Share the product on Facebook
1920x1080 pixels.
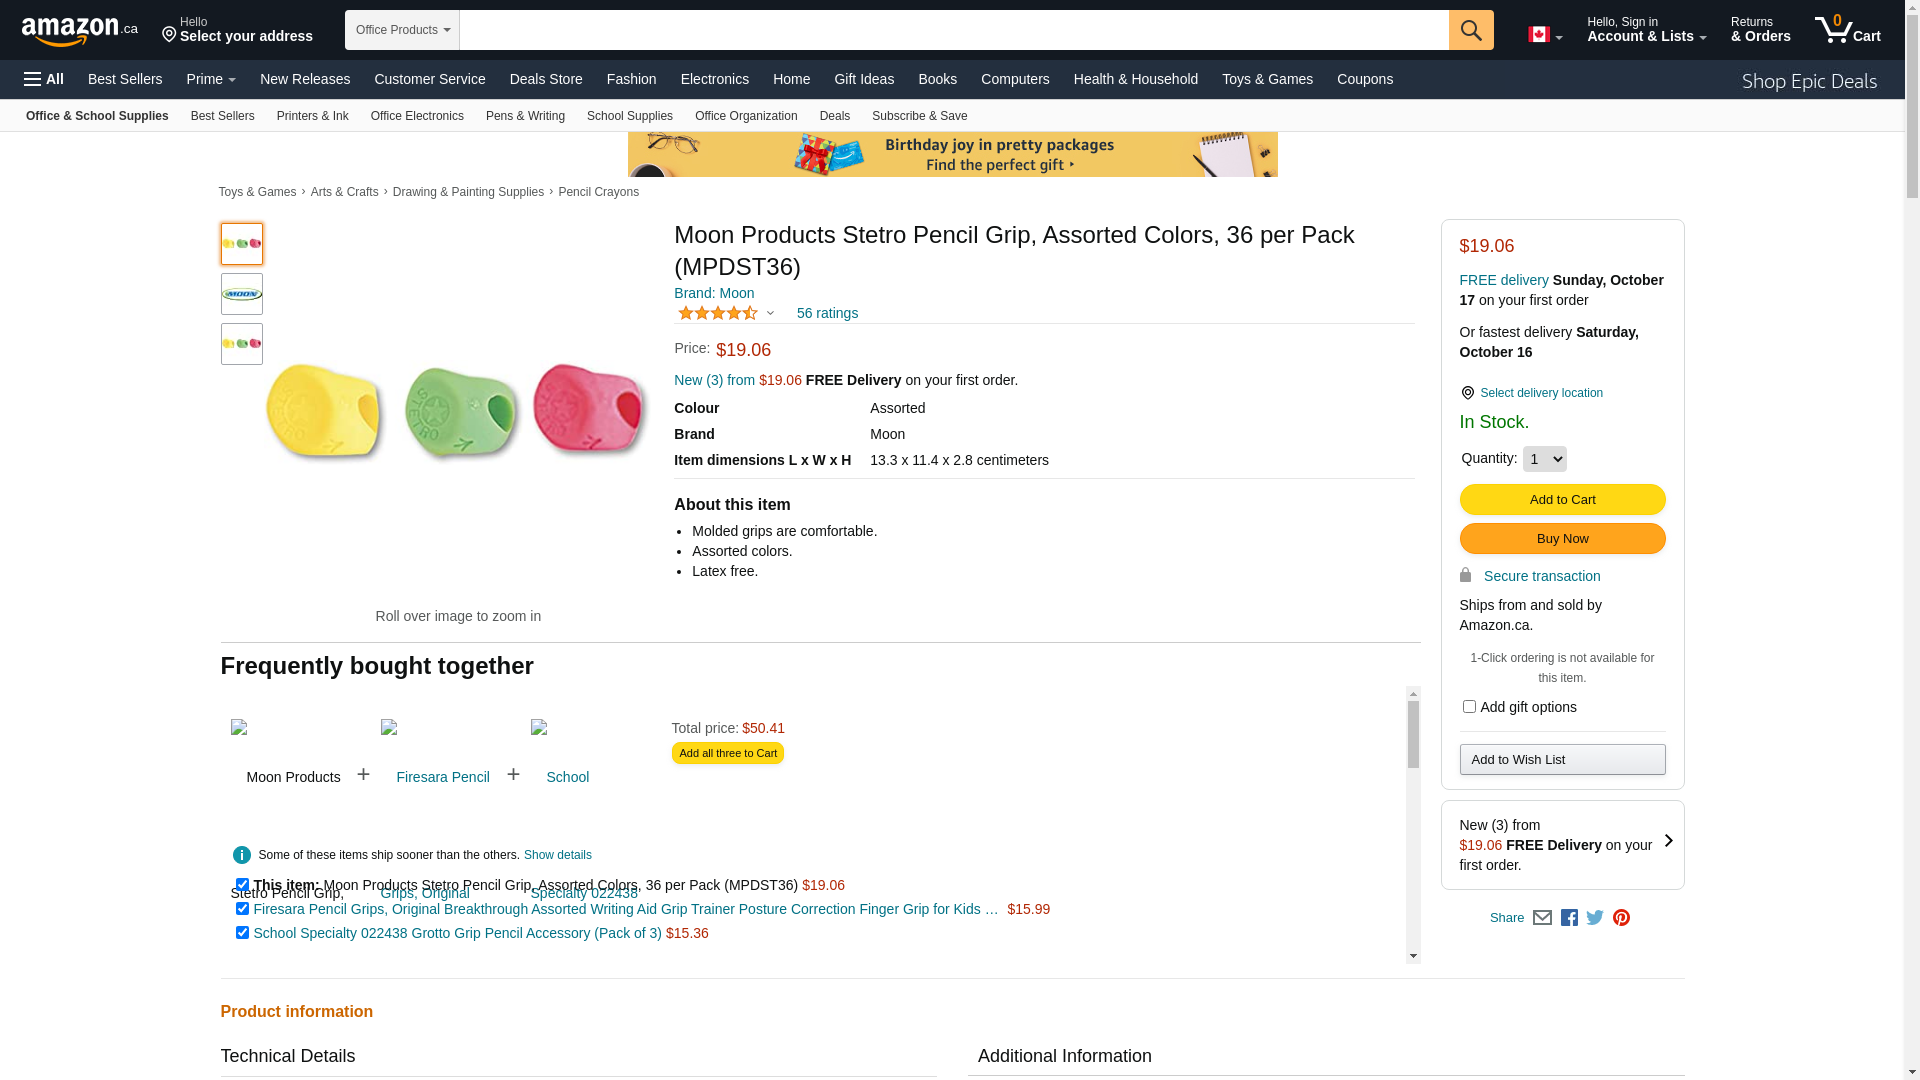1569,918
